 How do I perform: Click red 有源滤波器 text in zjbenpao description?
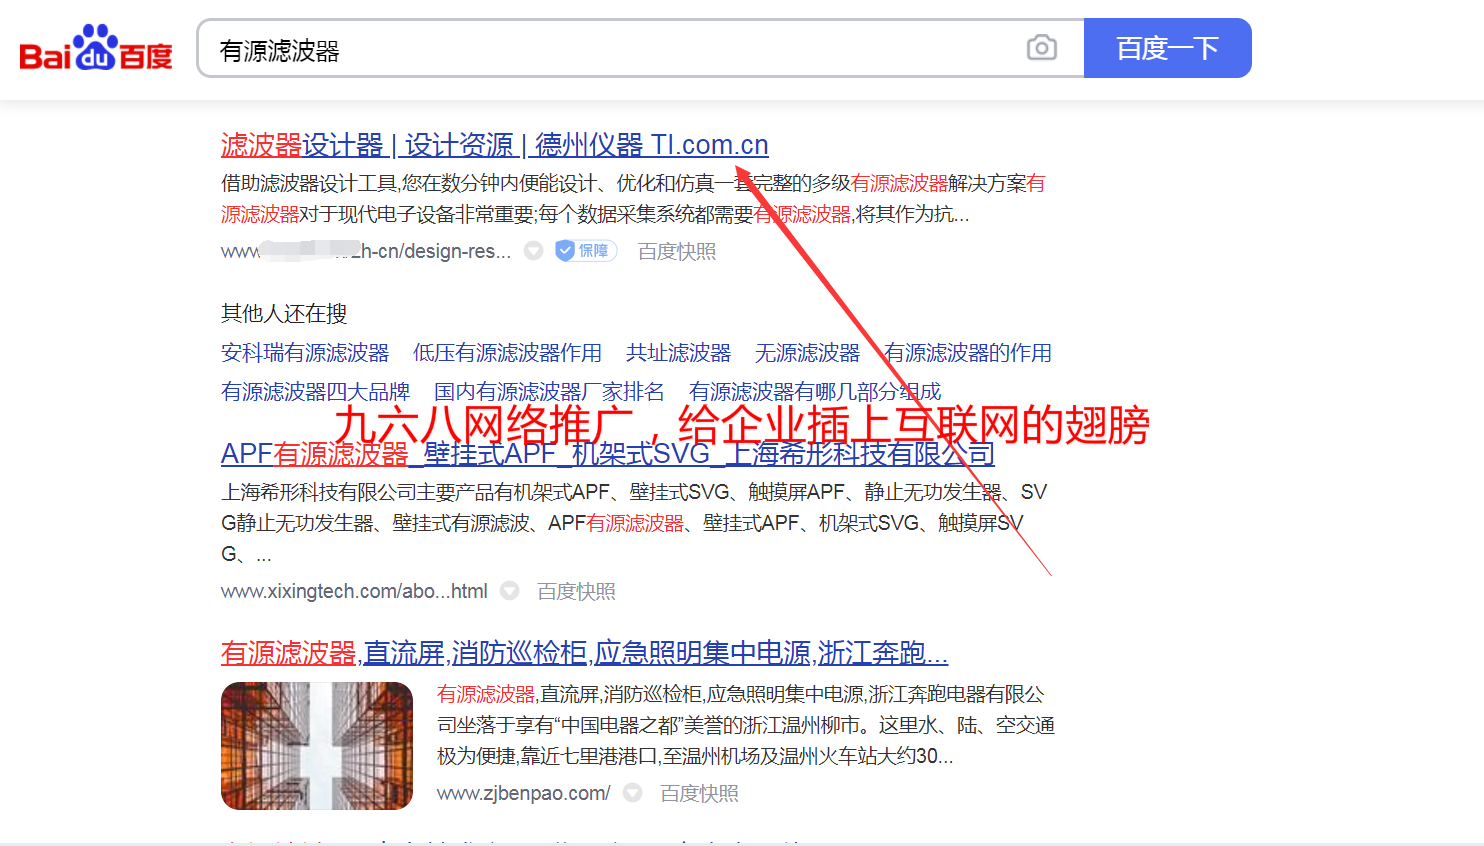[486, 694]
